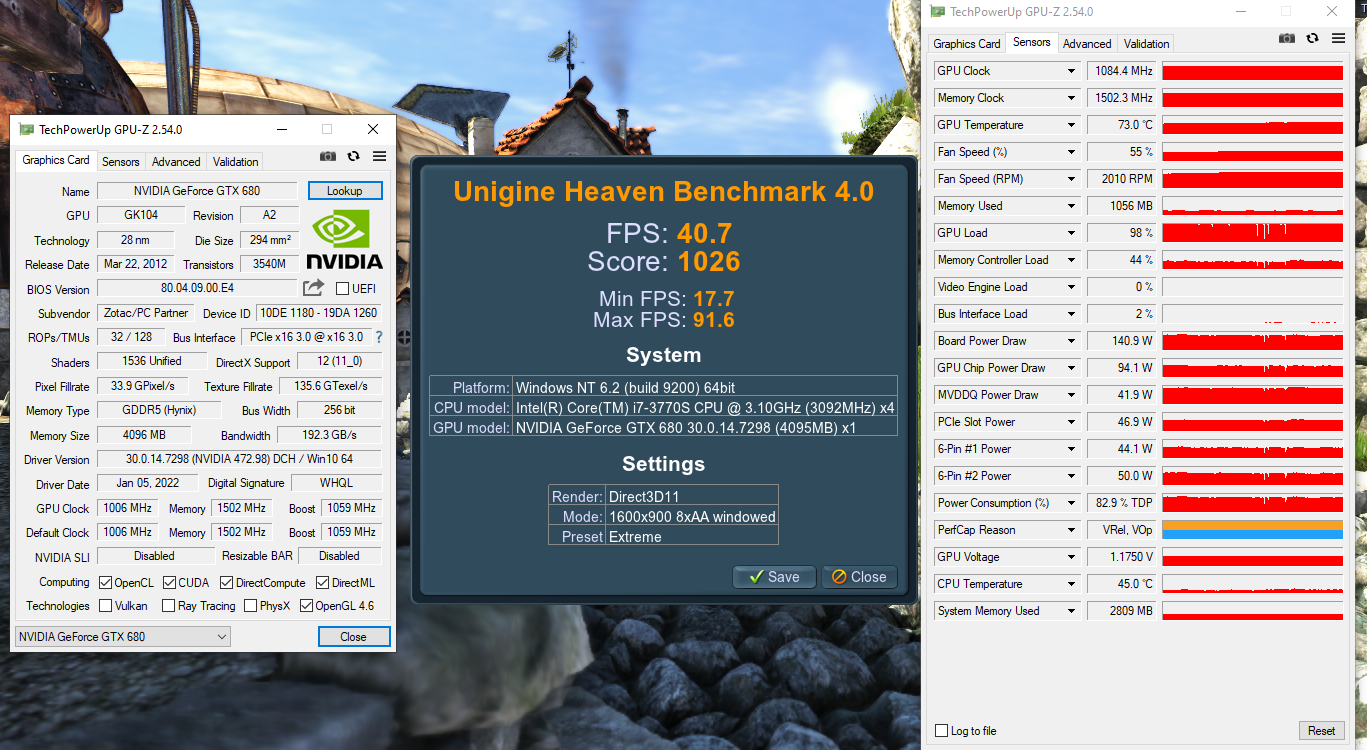Expand the GPU Chip Power Draw sensor dropdown
1367x750 pixels.
click(x=1072, y=368)
